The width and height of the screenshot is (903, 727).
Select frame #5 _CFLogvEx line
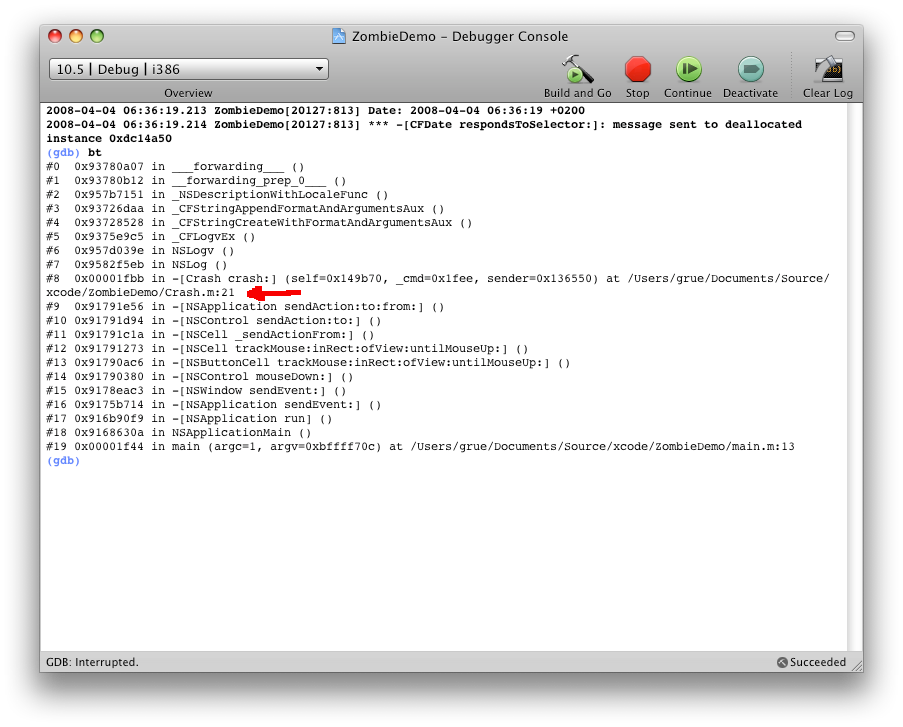[x=150, y=237]
